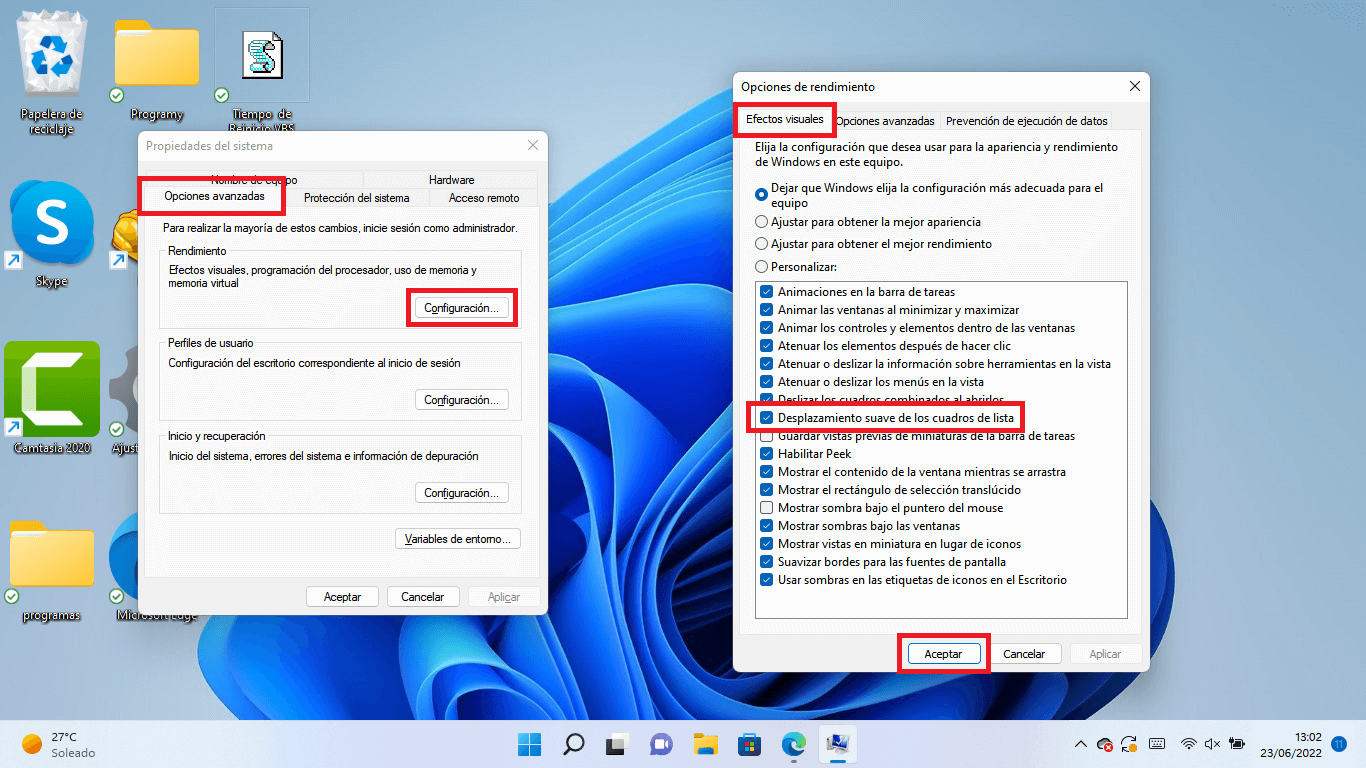Open the programas folder on the desktop
Image resolution: width=1366 pixels, height=768 pixels.
coord(49,555)
